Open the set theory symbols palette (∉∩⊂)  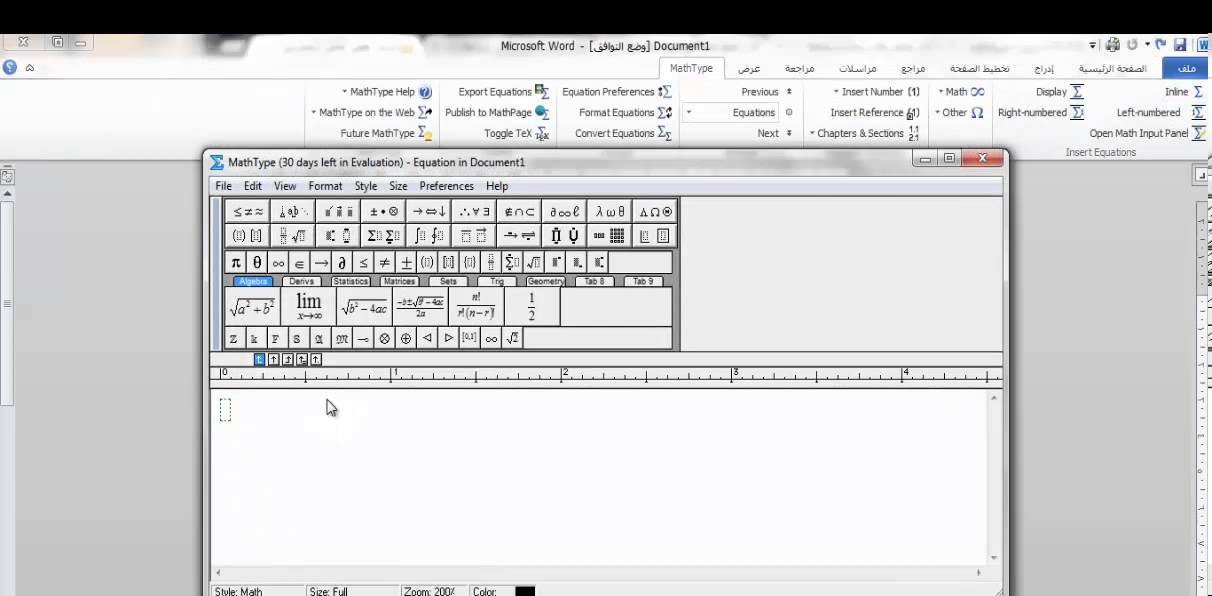[519, 211]
